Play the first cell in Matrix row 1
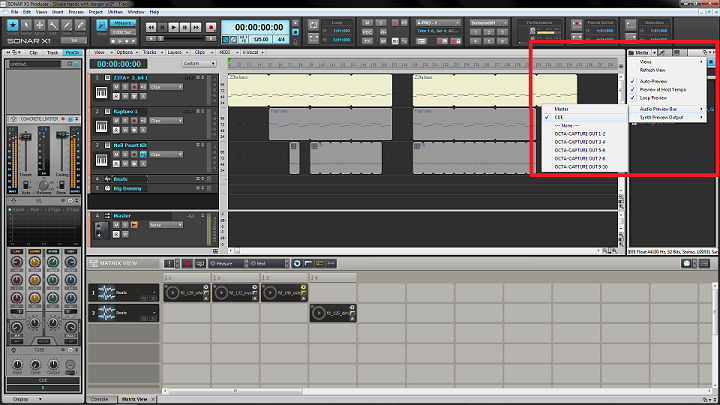 (172, 293)
